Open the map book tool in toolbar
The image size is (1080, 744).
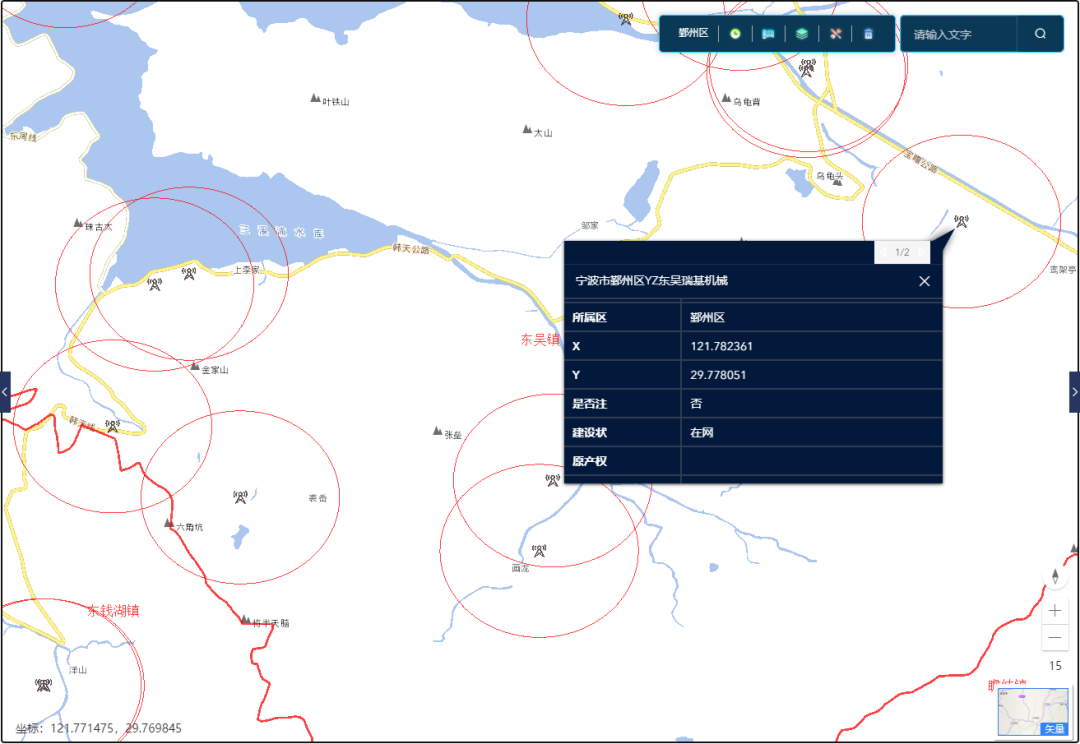pyautogui.click(x=768, y=34)
